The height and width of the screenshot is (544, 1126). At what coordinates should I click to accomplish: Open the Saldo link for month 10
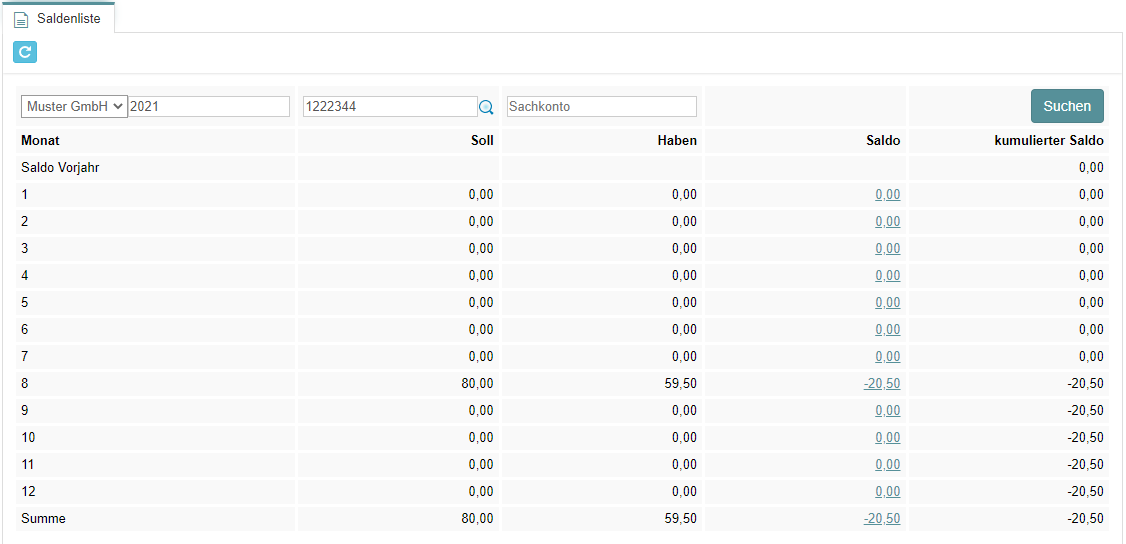(888, 438)
